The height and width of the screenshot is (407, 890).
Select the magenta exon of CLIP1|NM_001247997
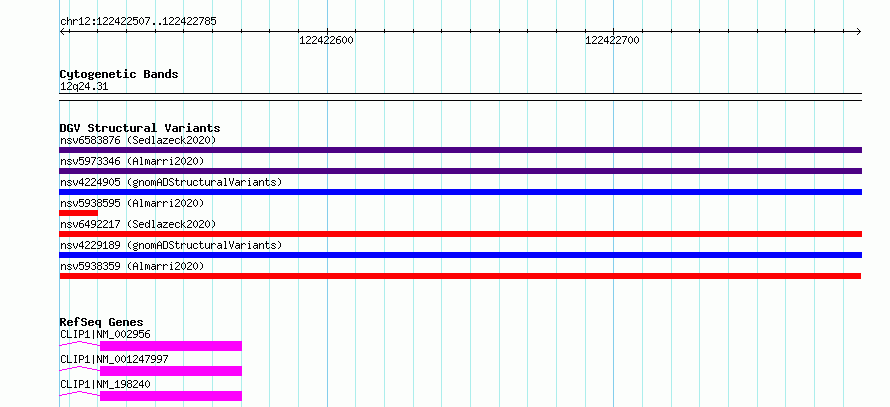pyautogui.click(x=171, y=371)
